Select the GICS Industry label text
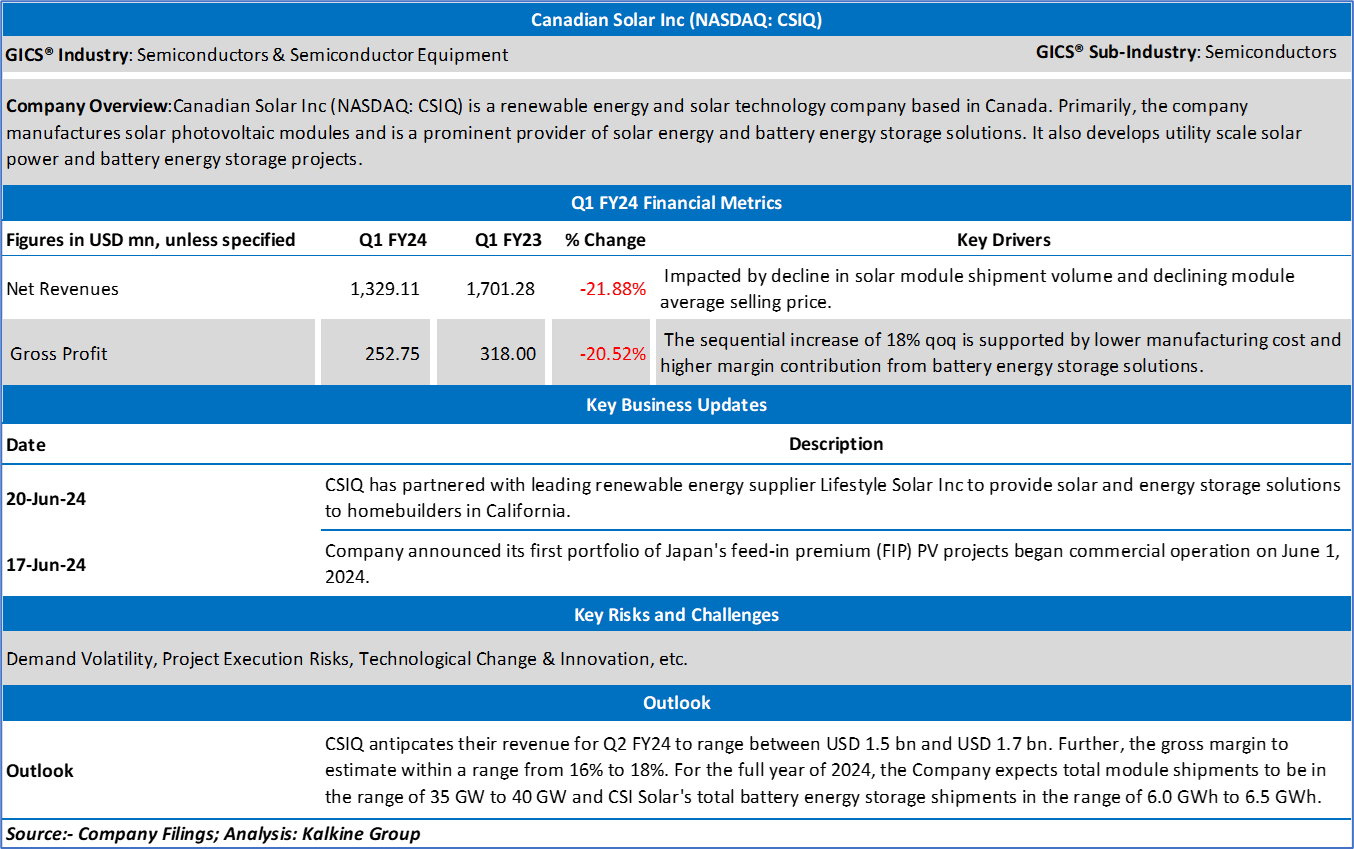The height and width of the screenshot is (849, 1354). click(x=68, y=55)
